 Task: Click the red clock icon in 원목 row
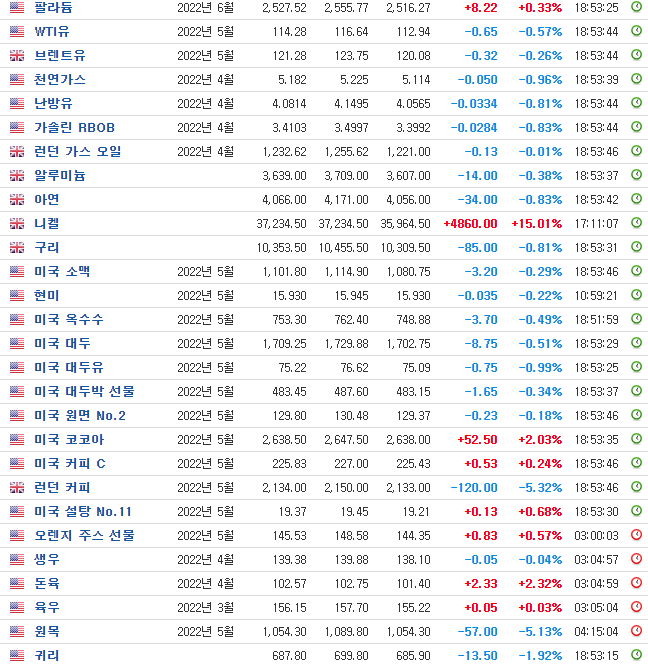tap(636, 631)
